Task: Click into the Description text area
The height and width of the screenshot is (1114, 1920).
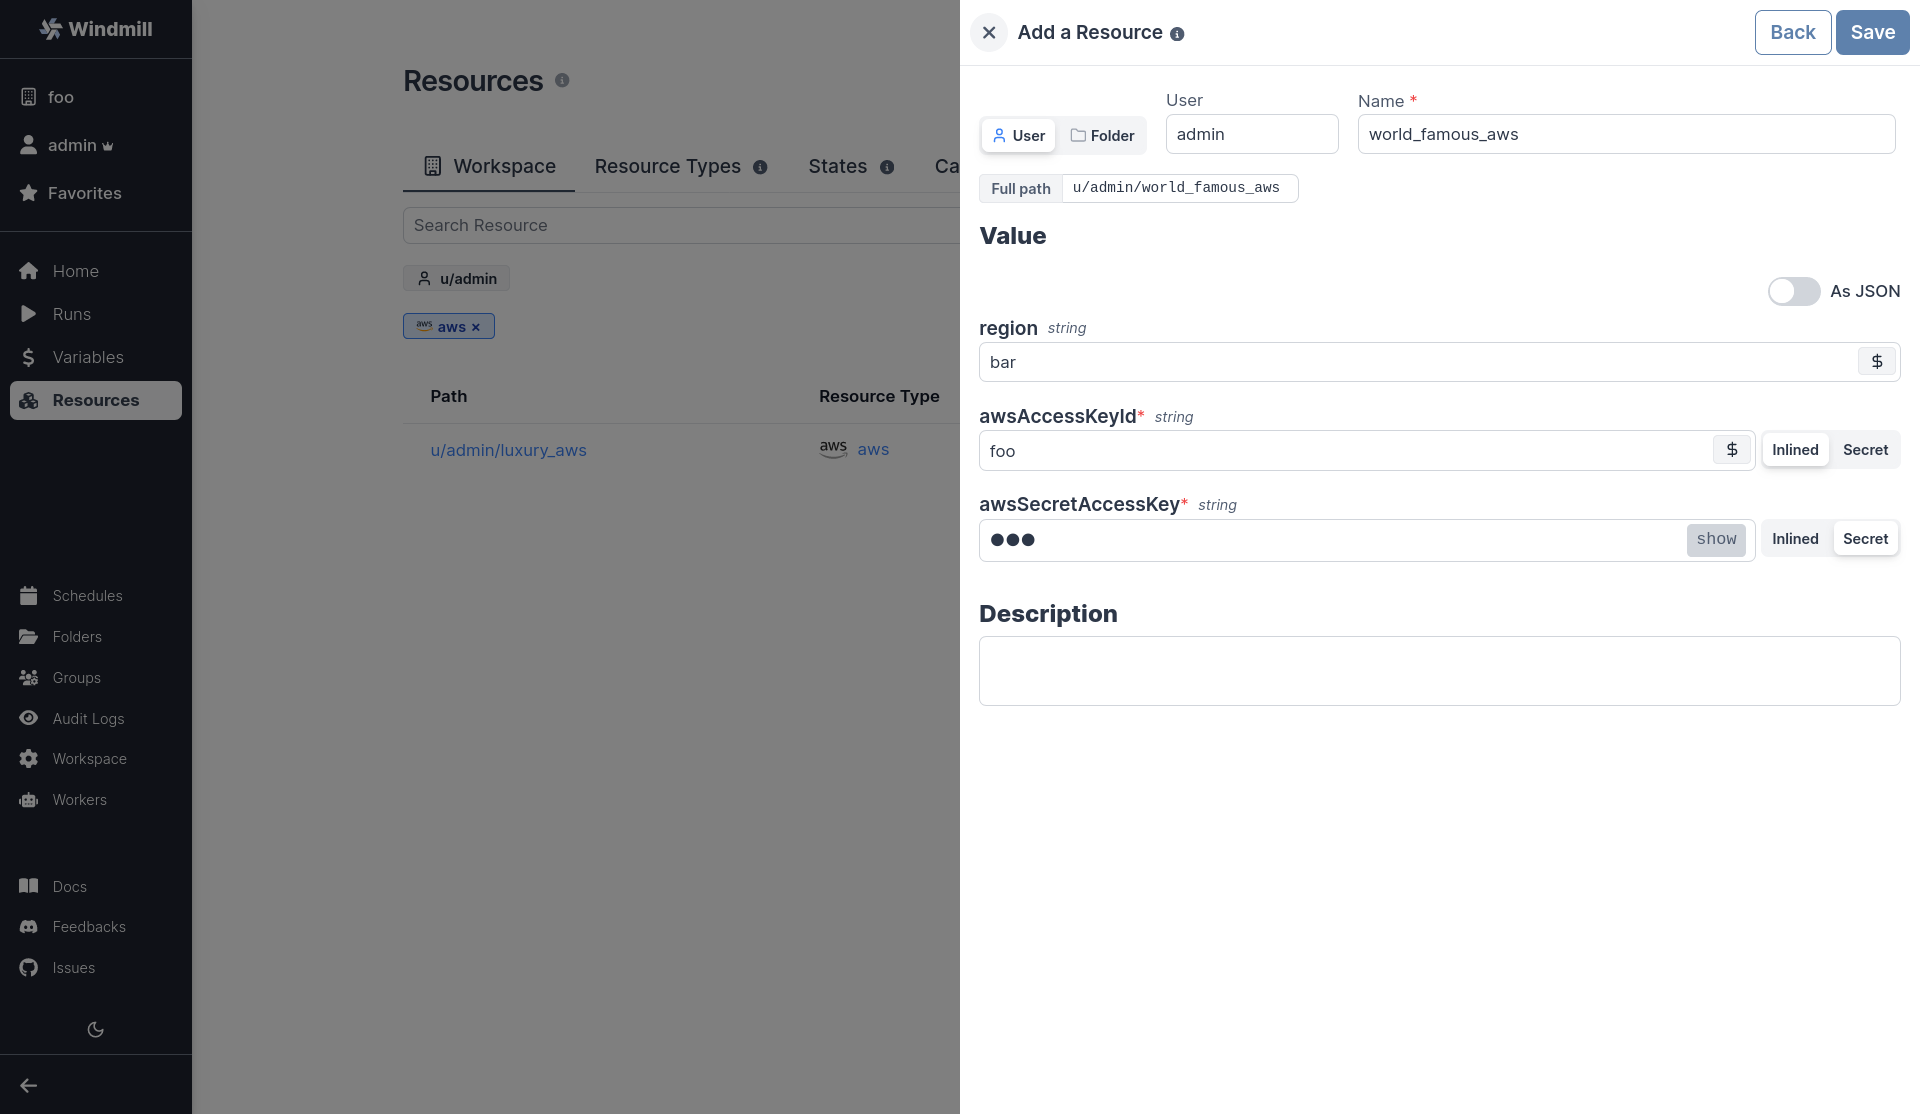Action: point(1438,670)
